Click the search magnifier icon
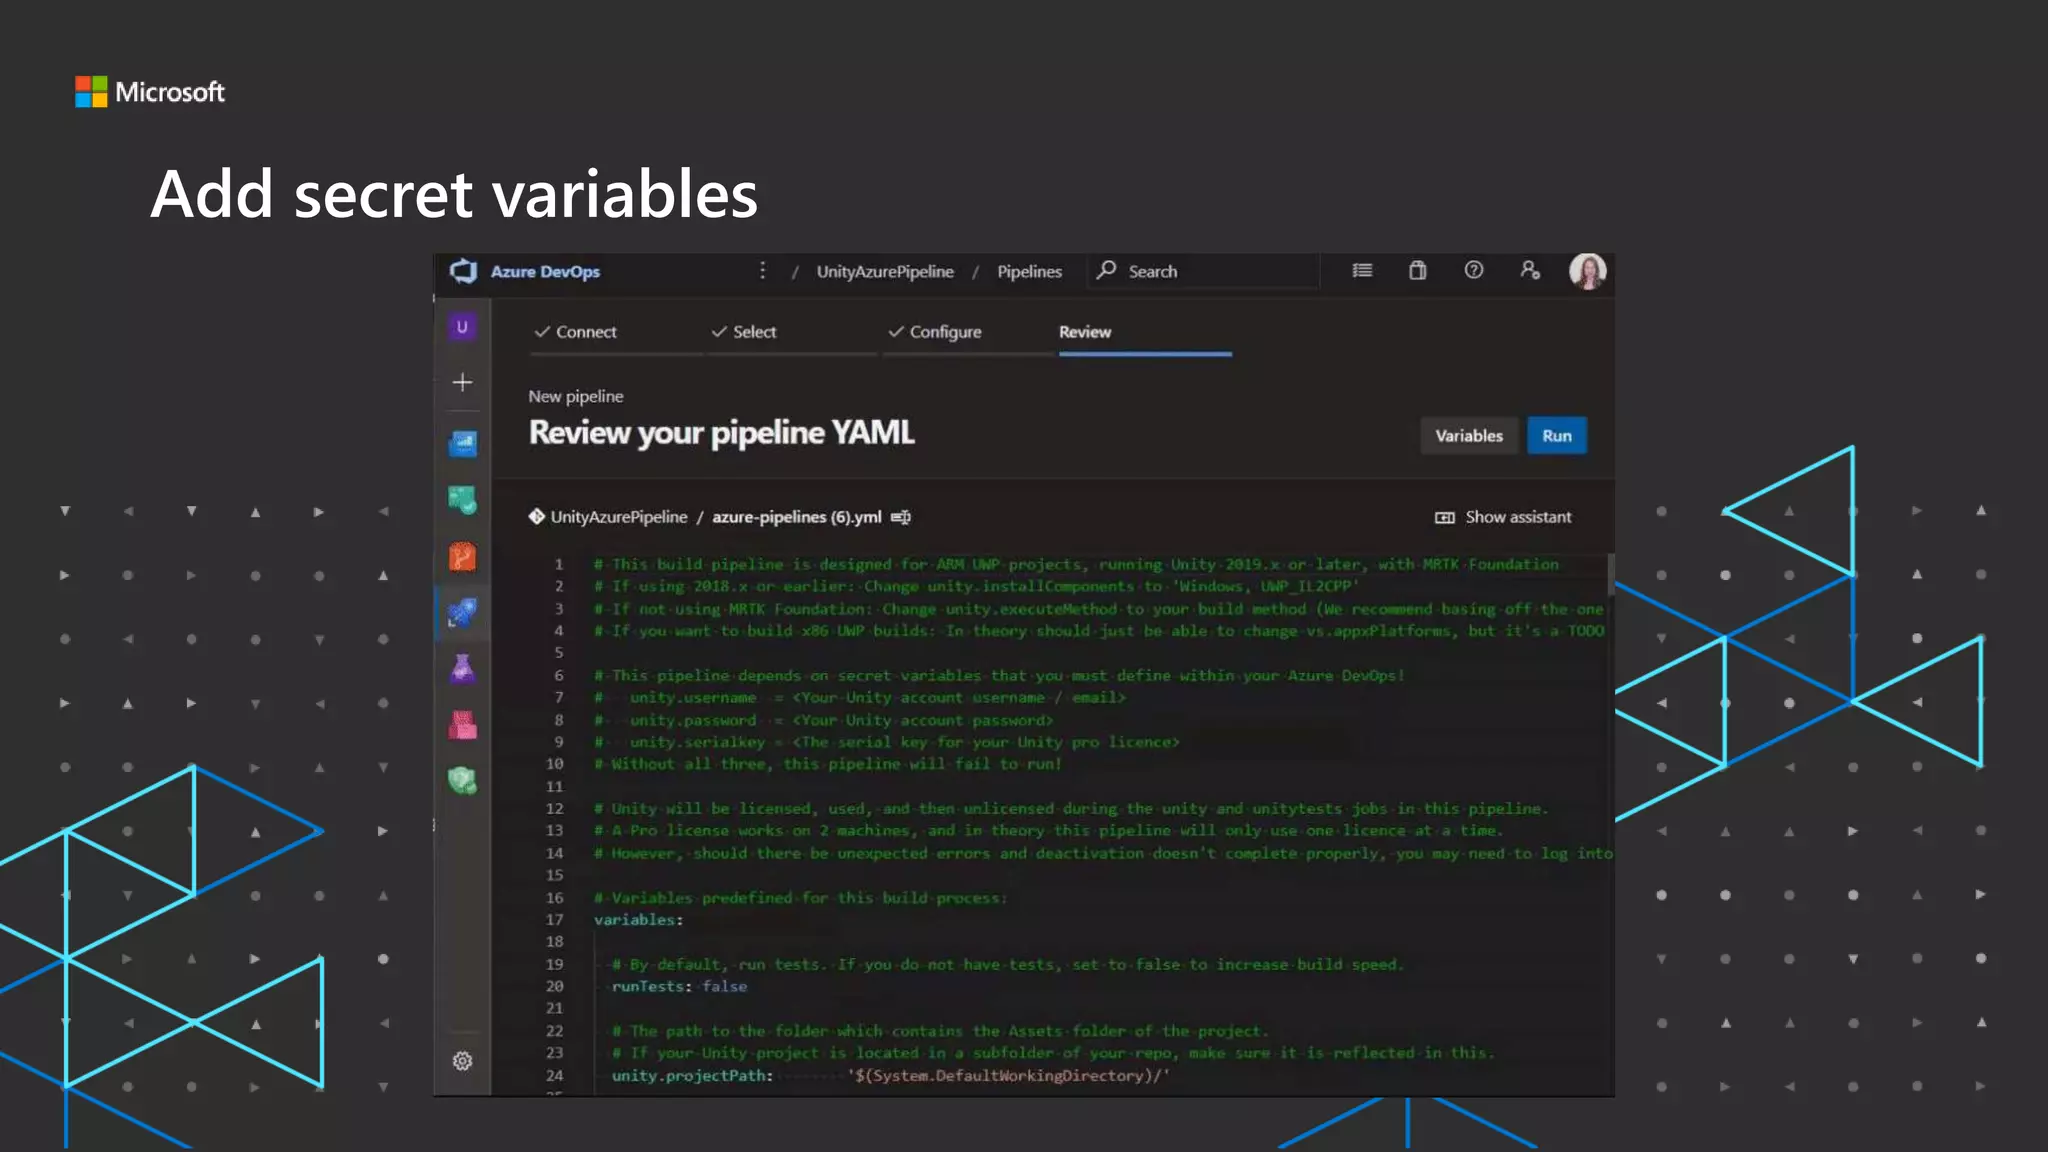This screenshot has height=1152, width=2048. point(1106,270)
